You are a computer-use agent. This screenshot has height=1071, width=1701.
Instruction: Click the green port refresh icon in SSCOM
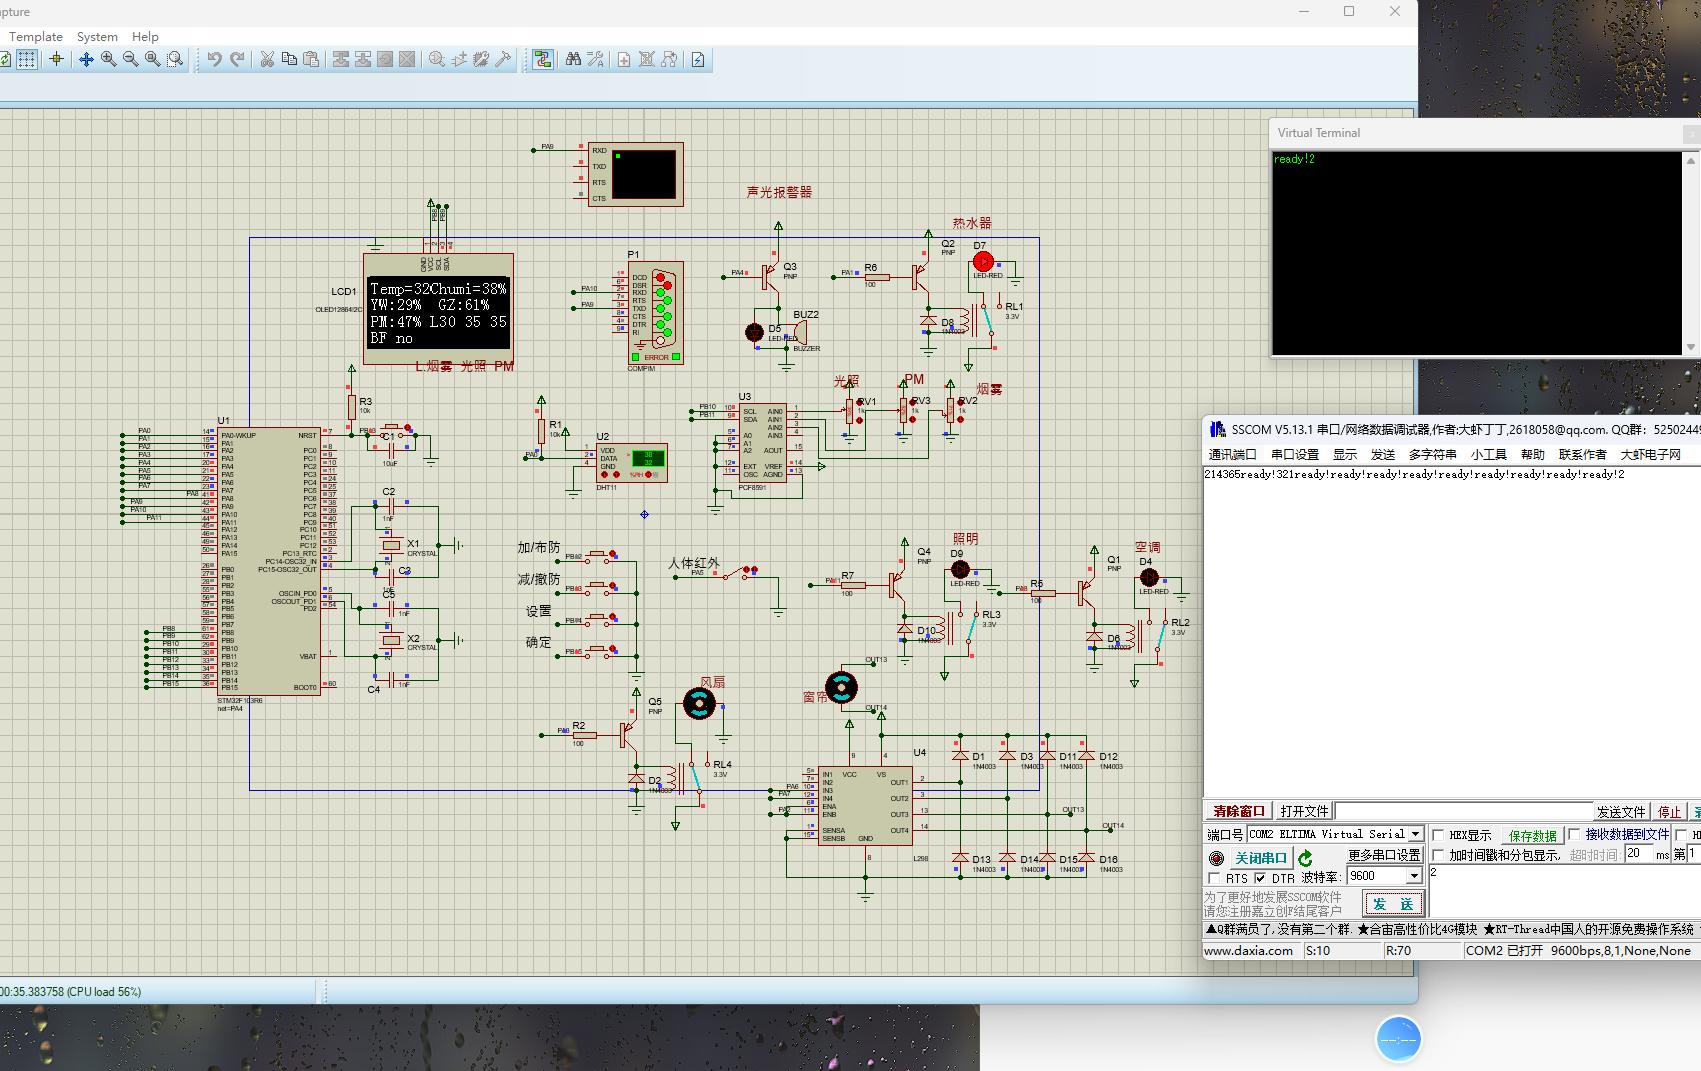click(1304, 858)
